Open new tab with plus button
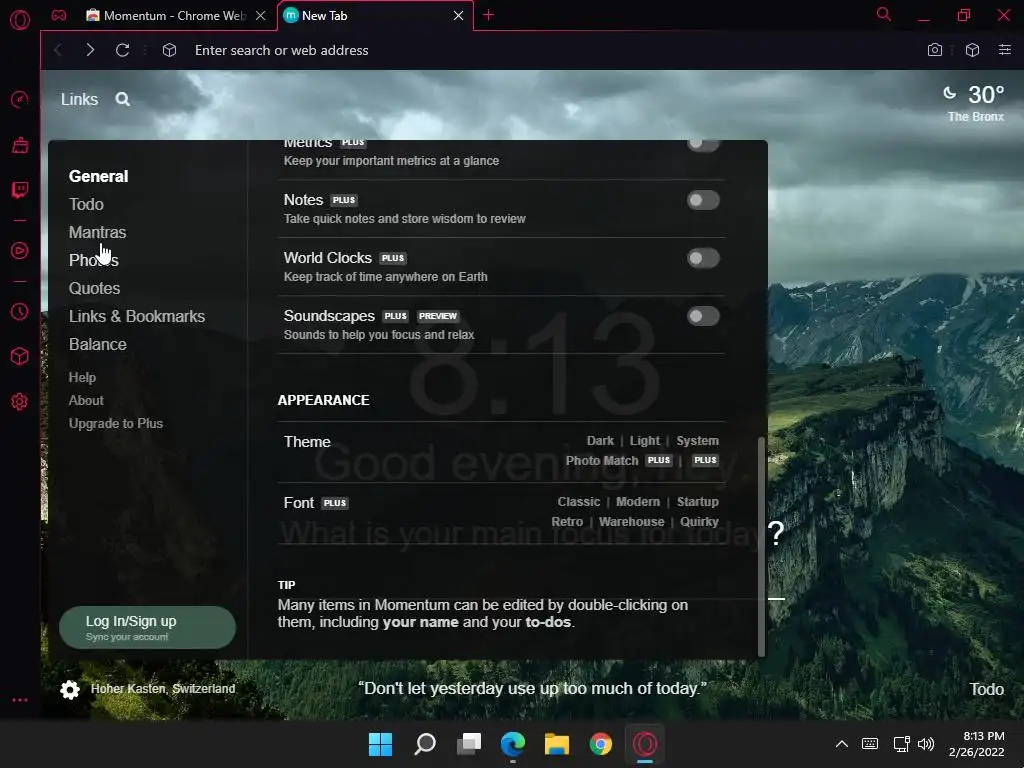Viewport: 1024px width, 768px height. (x=488, y=15)
